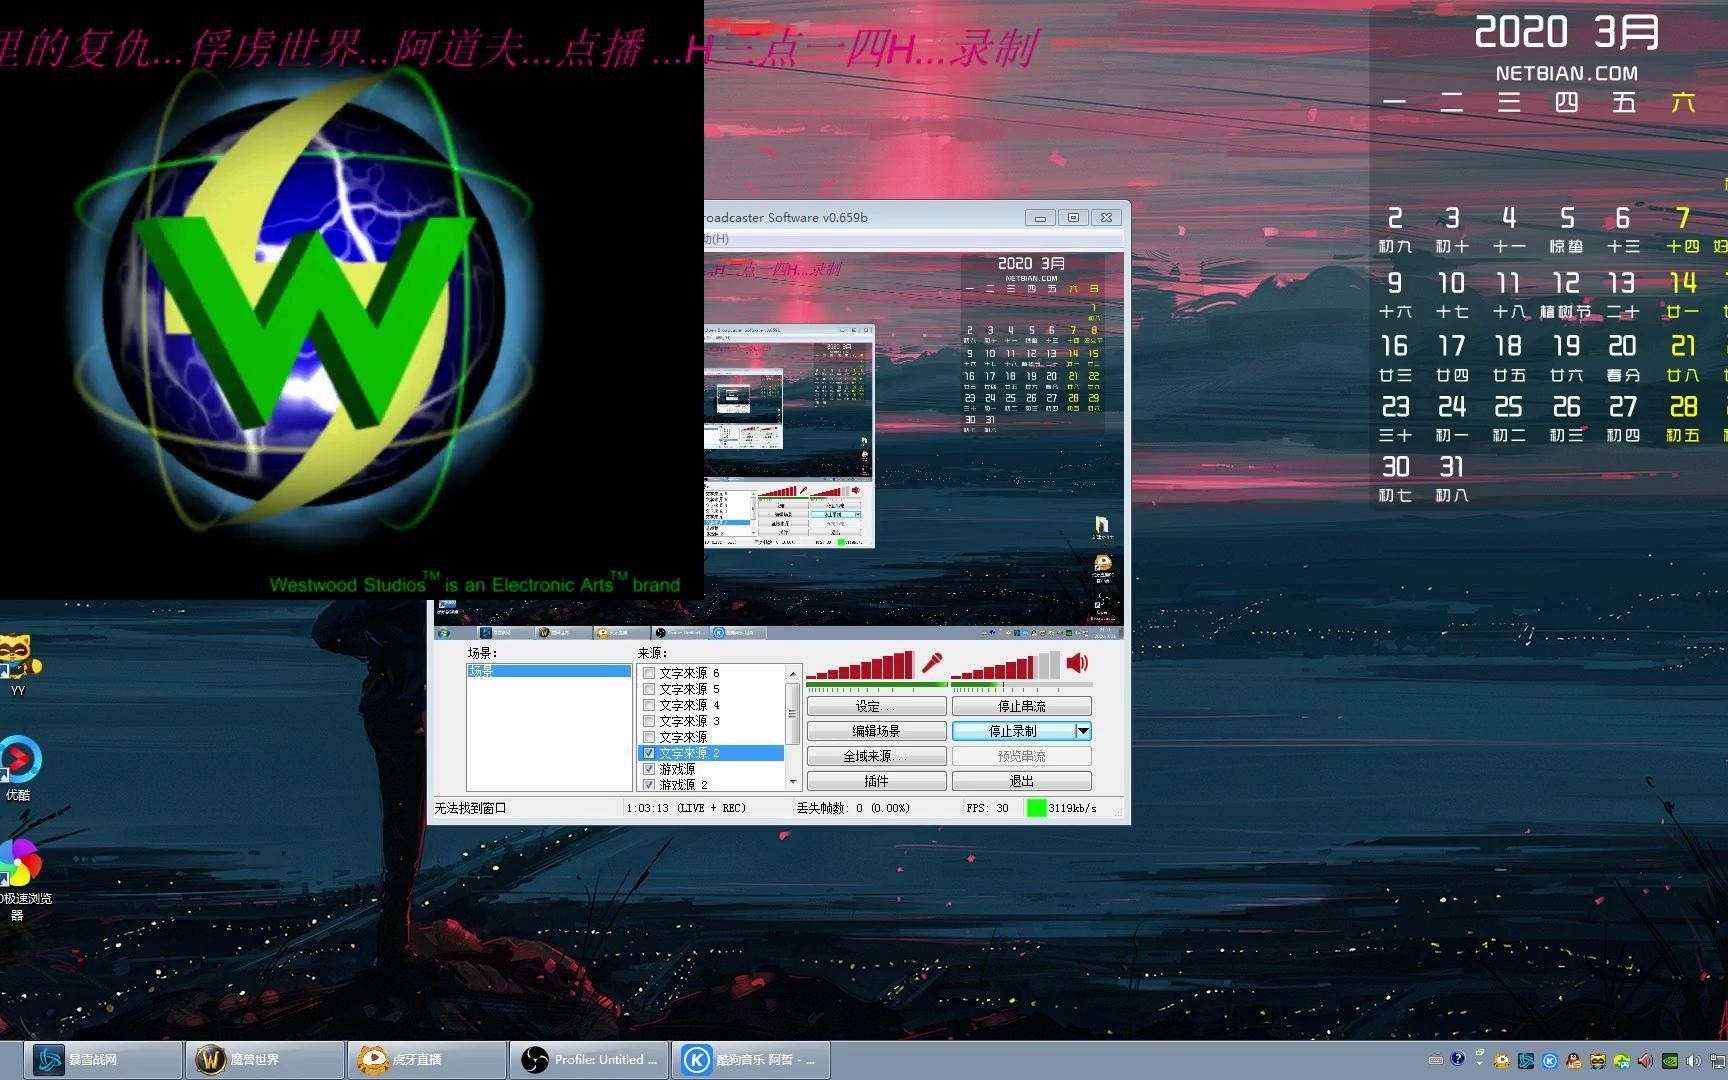Mute desktop audio using the red speaker icon
This screenshot has height=1080, width=1728.
click(x=1077, y=662)
